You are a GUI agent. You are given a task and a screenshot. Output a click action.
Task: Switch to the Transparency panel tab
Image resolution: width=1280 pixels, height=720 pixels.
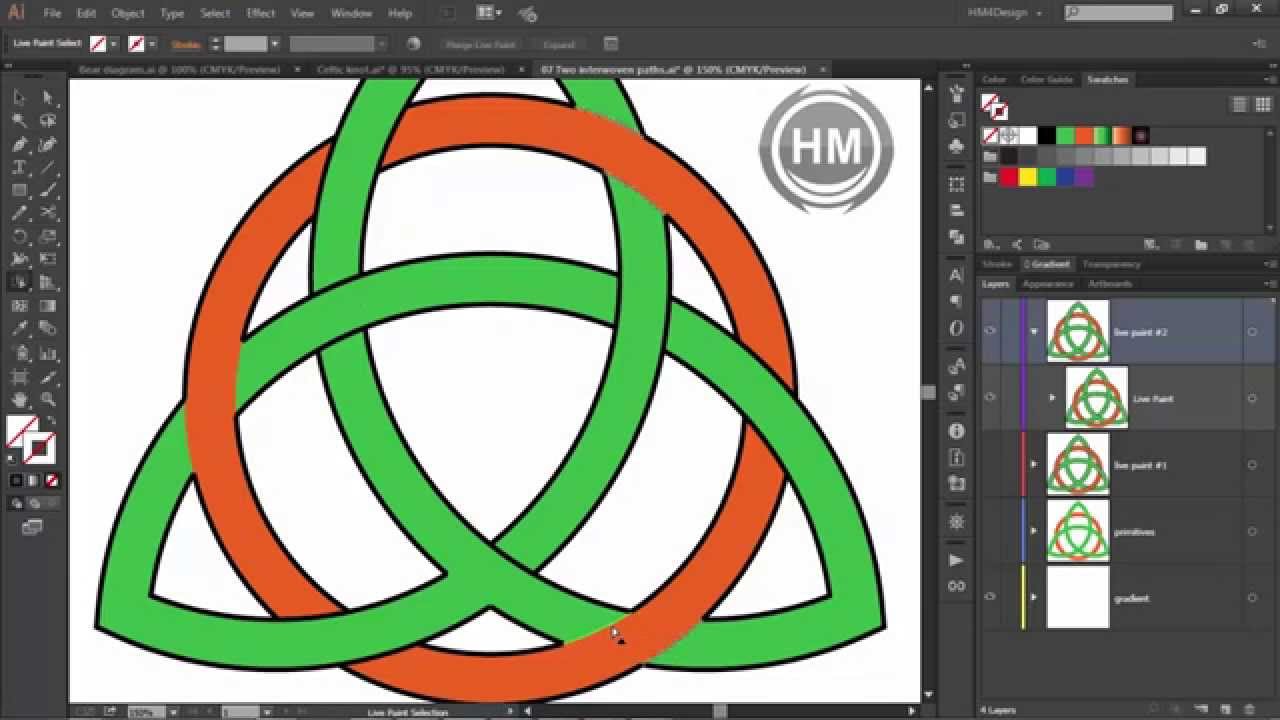pyautogui.click(x=1111, y=264)
